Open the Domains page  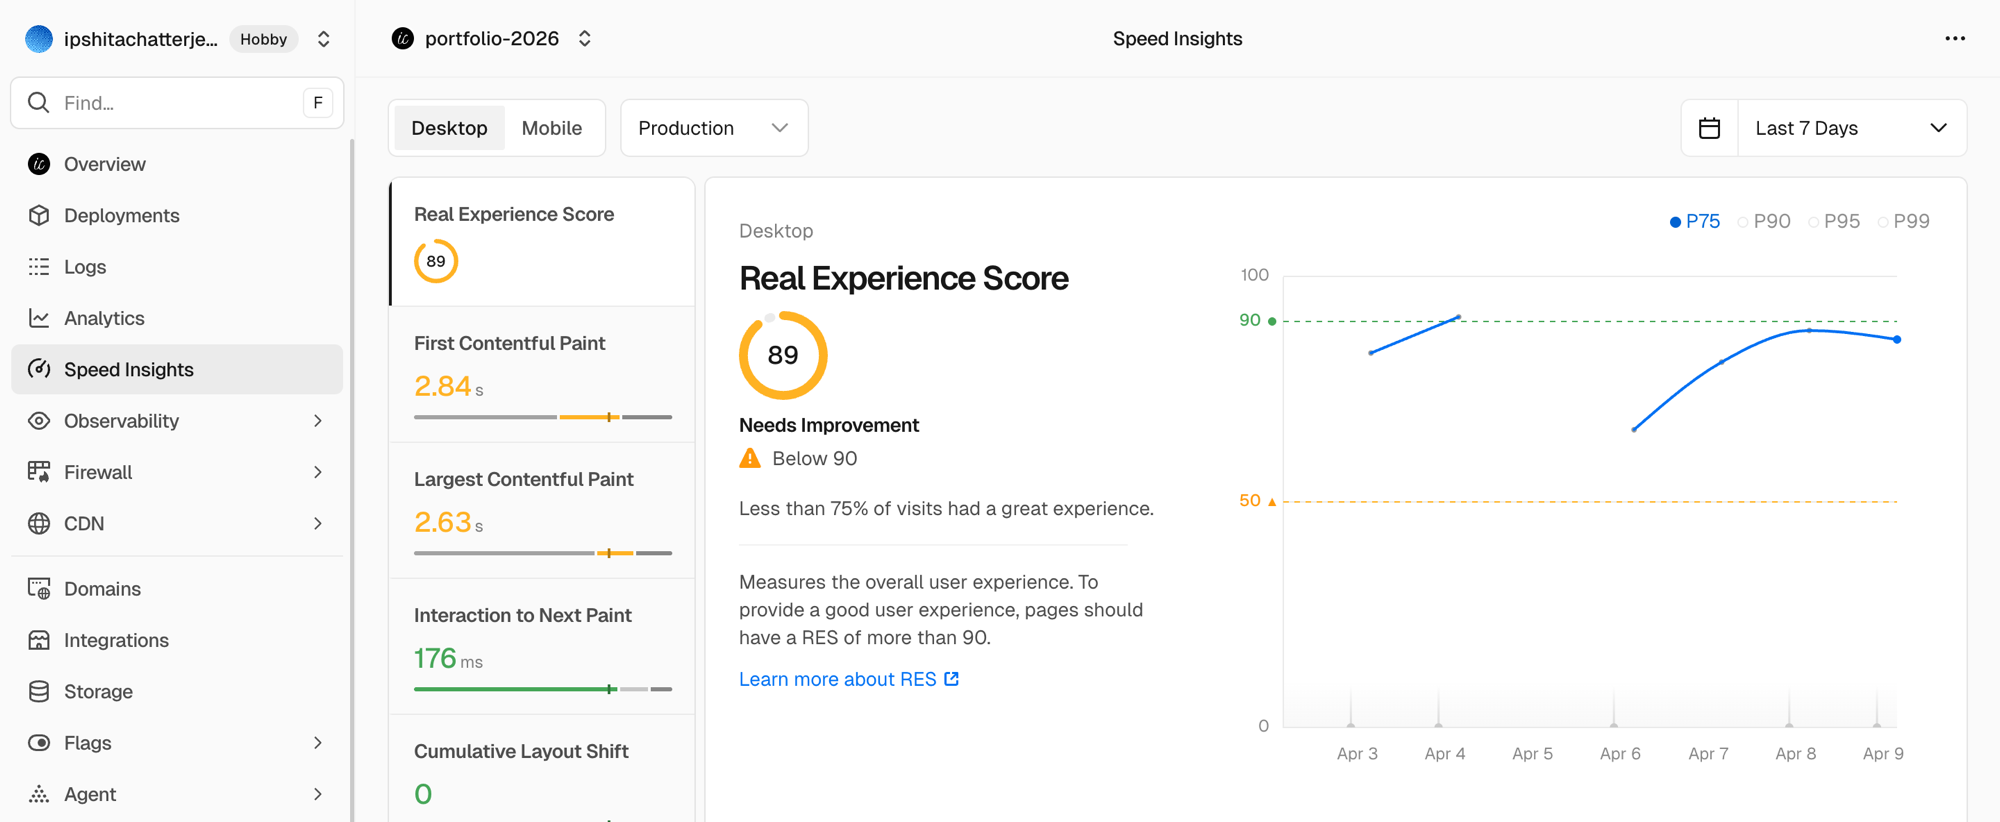click(177, 589)
